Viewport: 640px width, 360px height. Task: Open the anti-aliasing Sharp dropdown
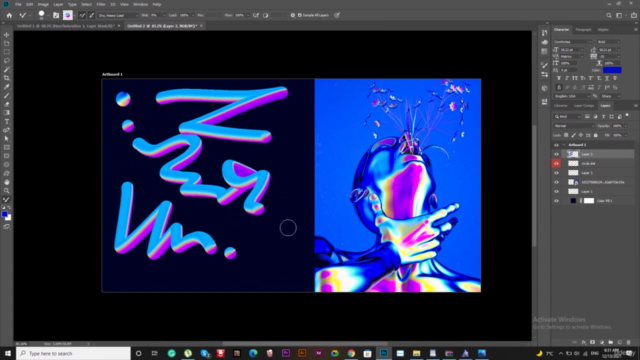click(x=611, y=96)
